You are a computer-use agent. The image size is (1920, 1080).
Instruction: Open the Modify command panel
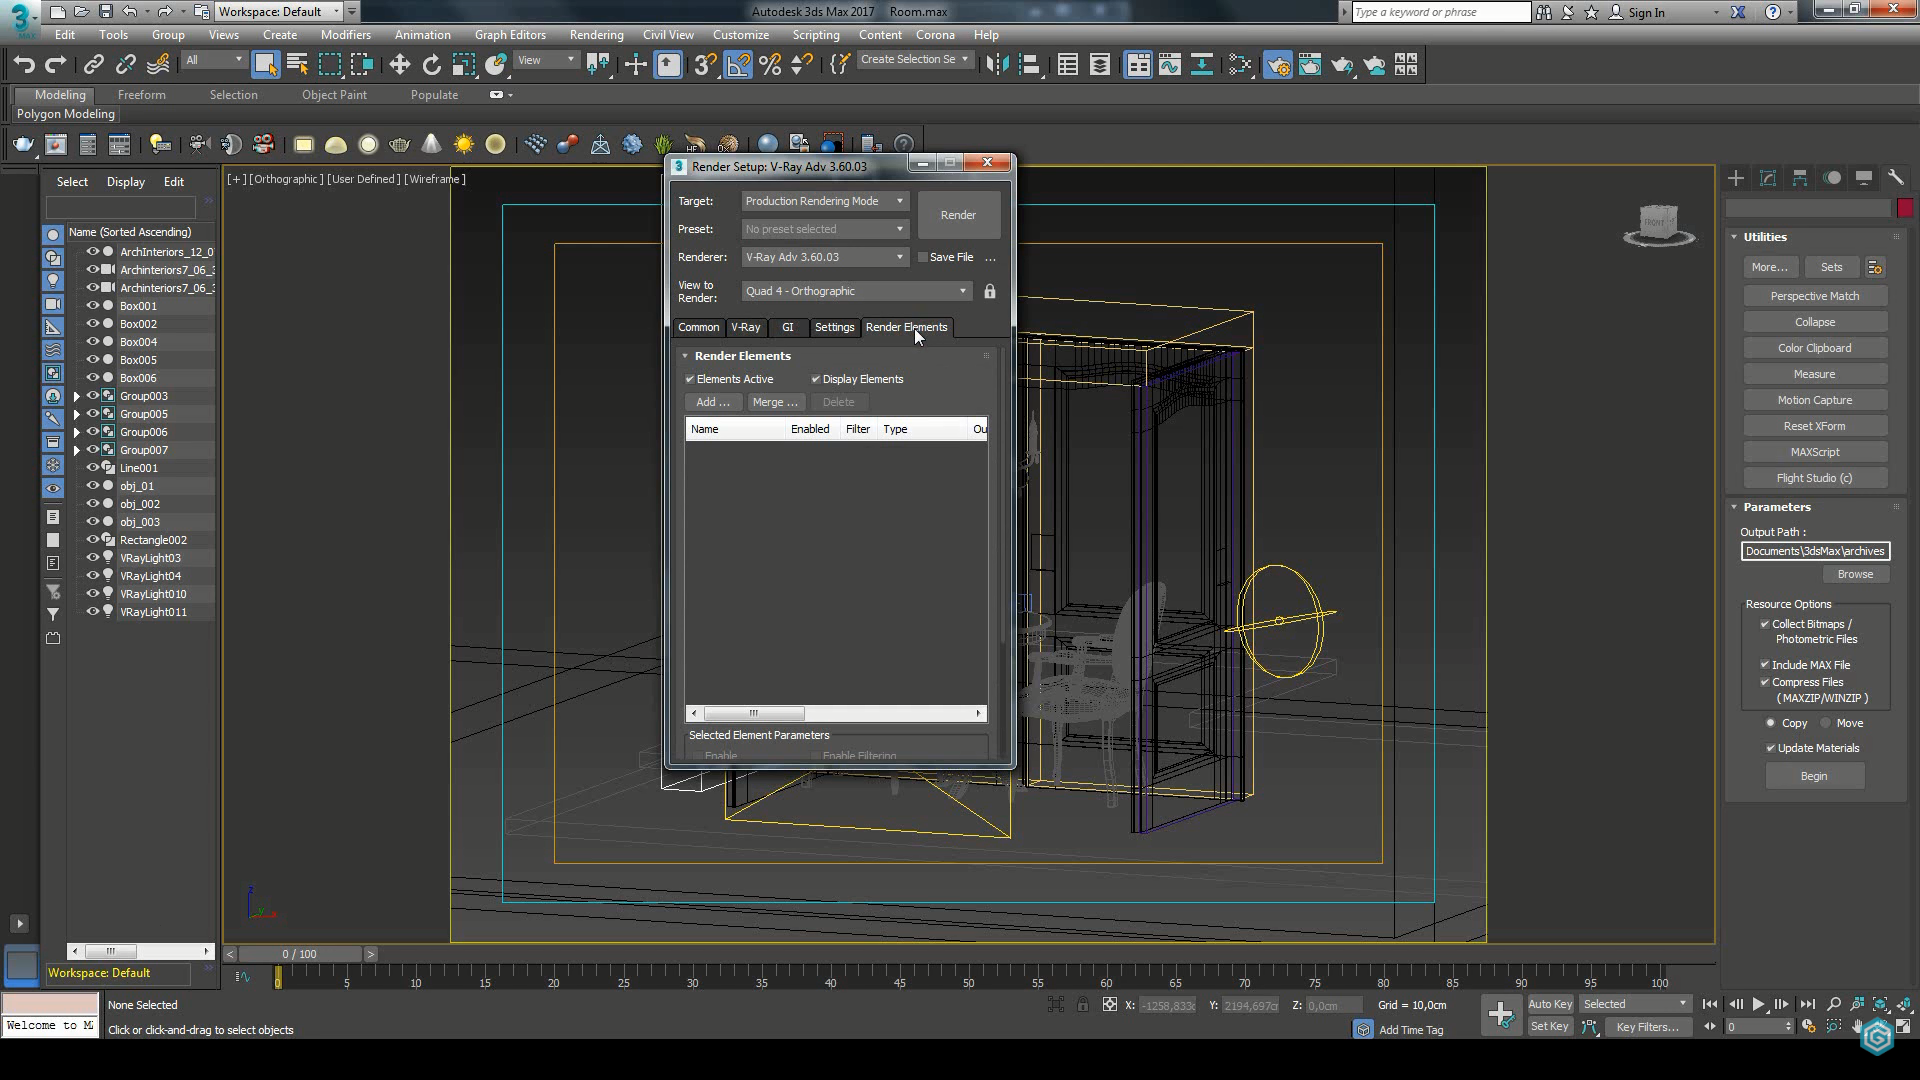[x=1768, y=178]
